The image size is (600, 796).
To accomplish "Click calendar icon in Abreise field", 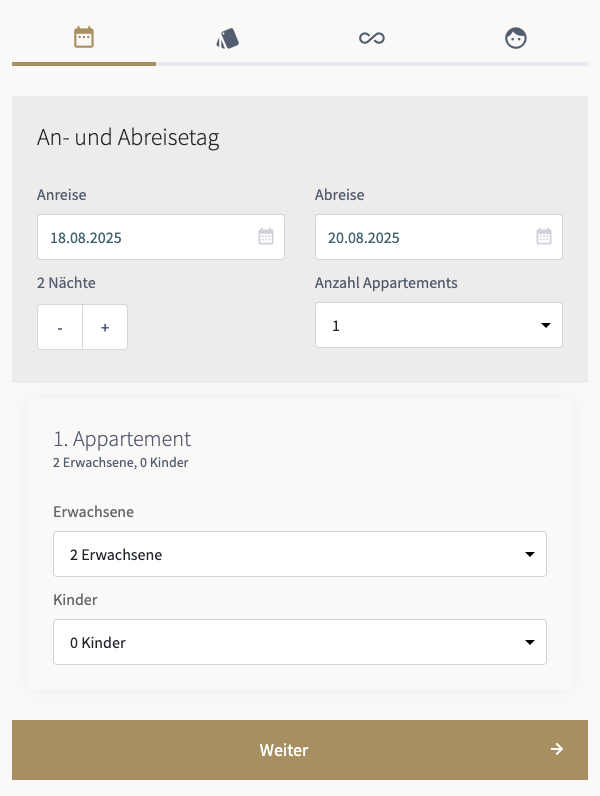I will (544, 237).
